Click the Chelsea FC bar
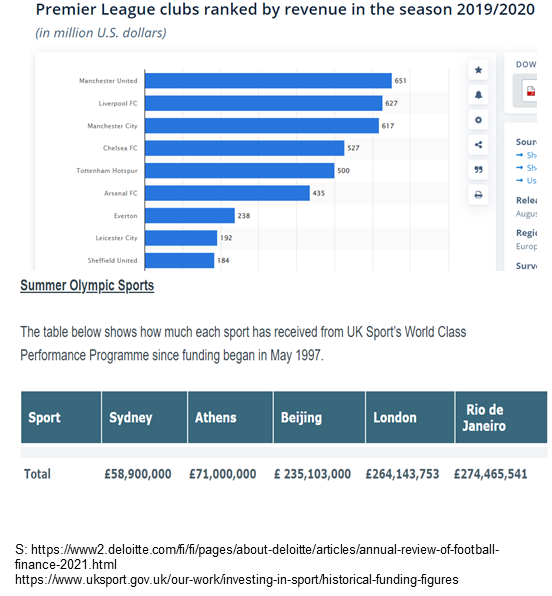Image resolution: width=552 pixels, height=596 pixels. click(244, 148)
